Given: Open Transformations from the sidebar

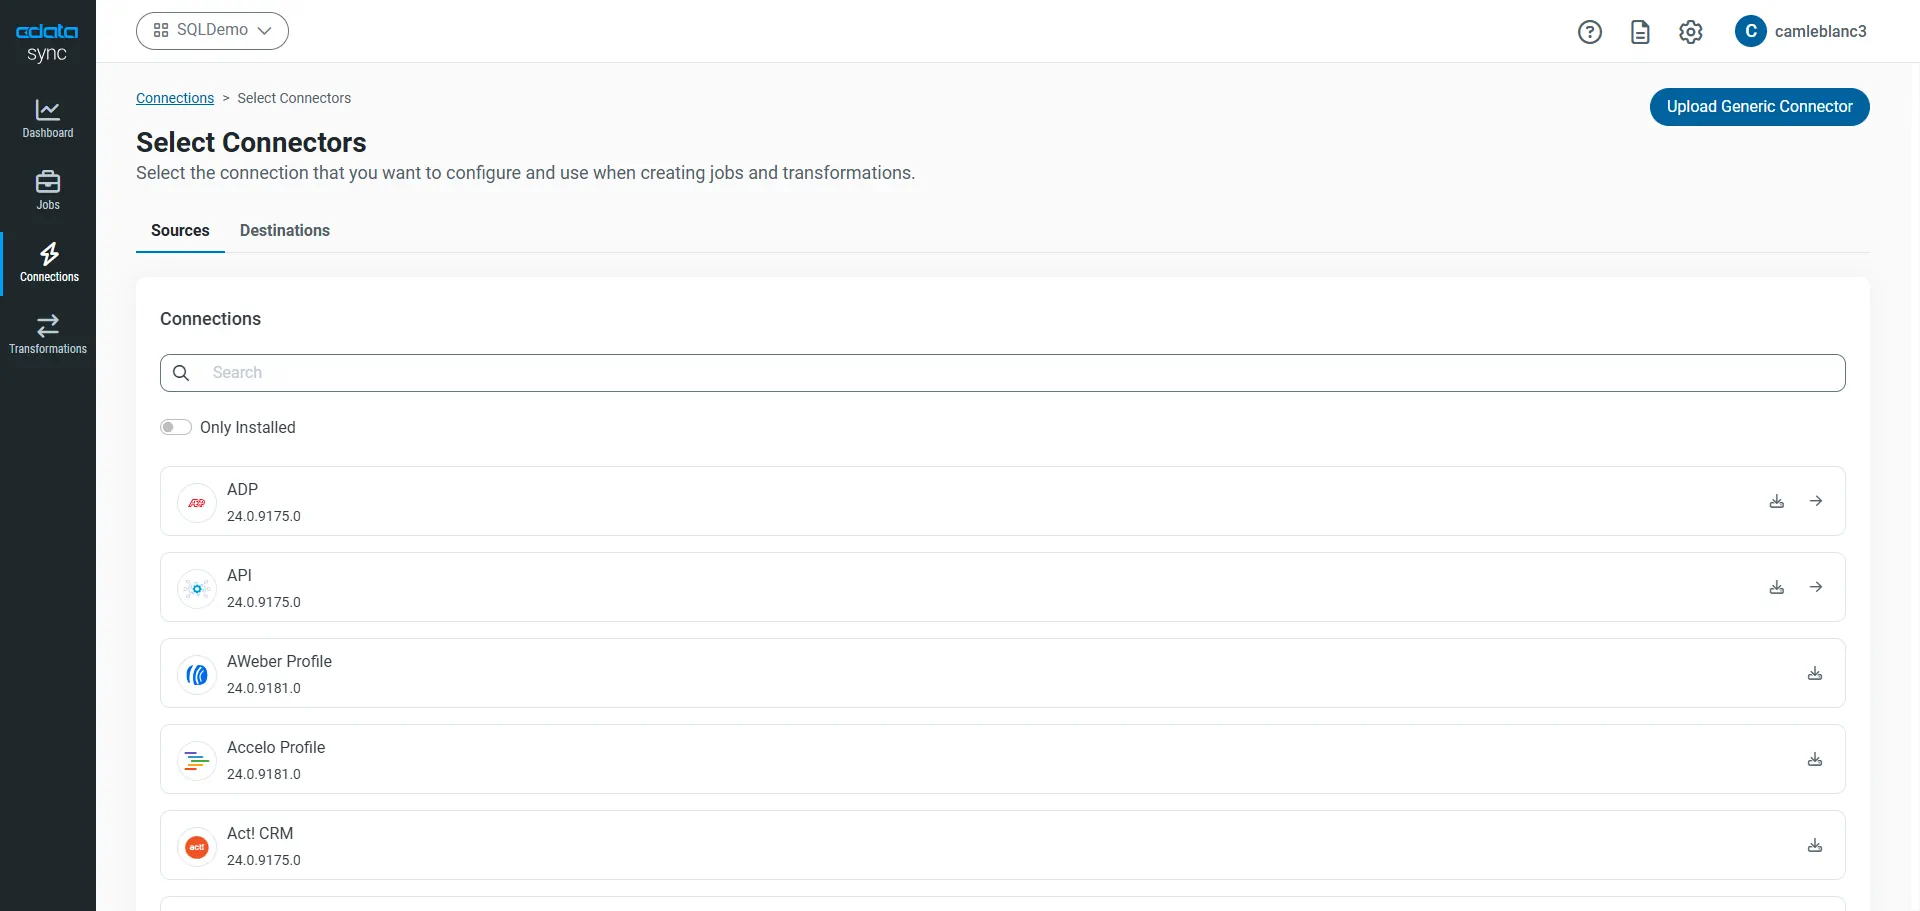Looking at the screenshot, I should tap(48, 335).
